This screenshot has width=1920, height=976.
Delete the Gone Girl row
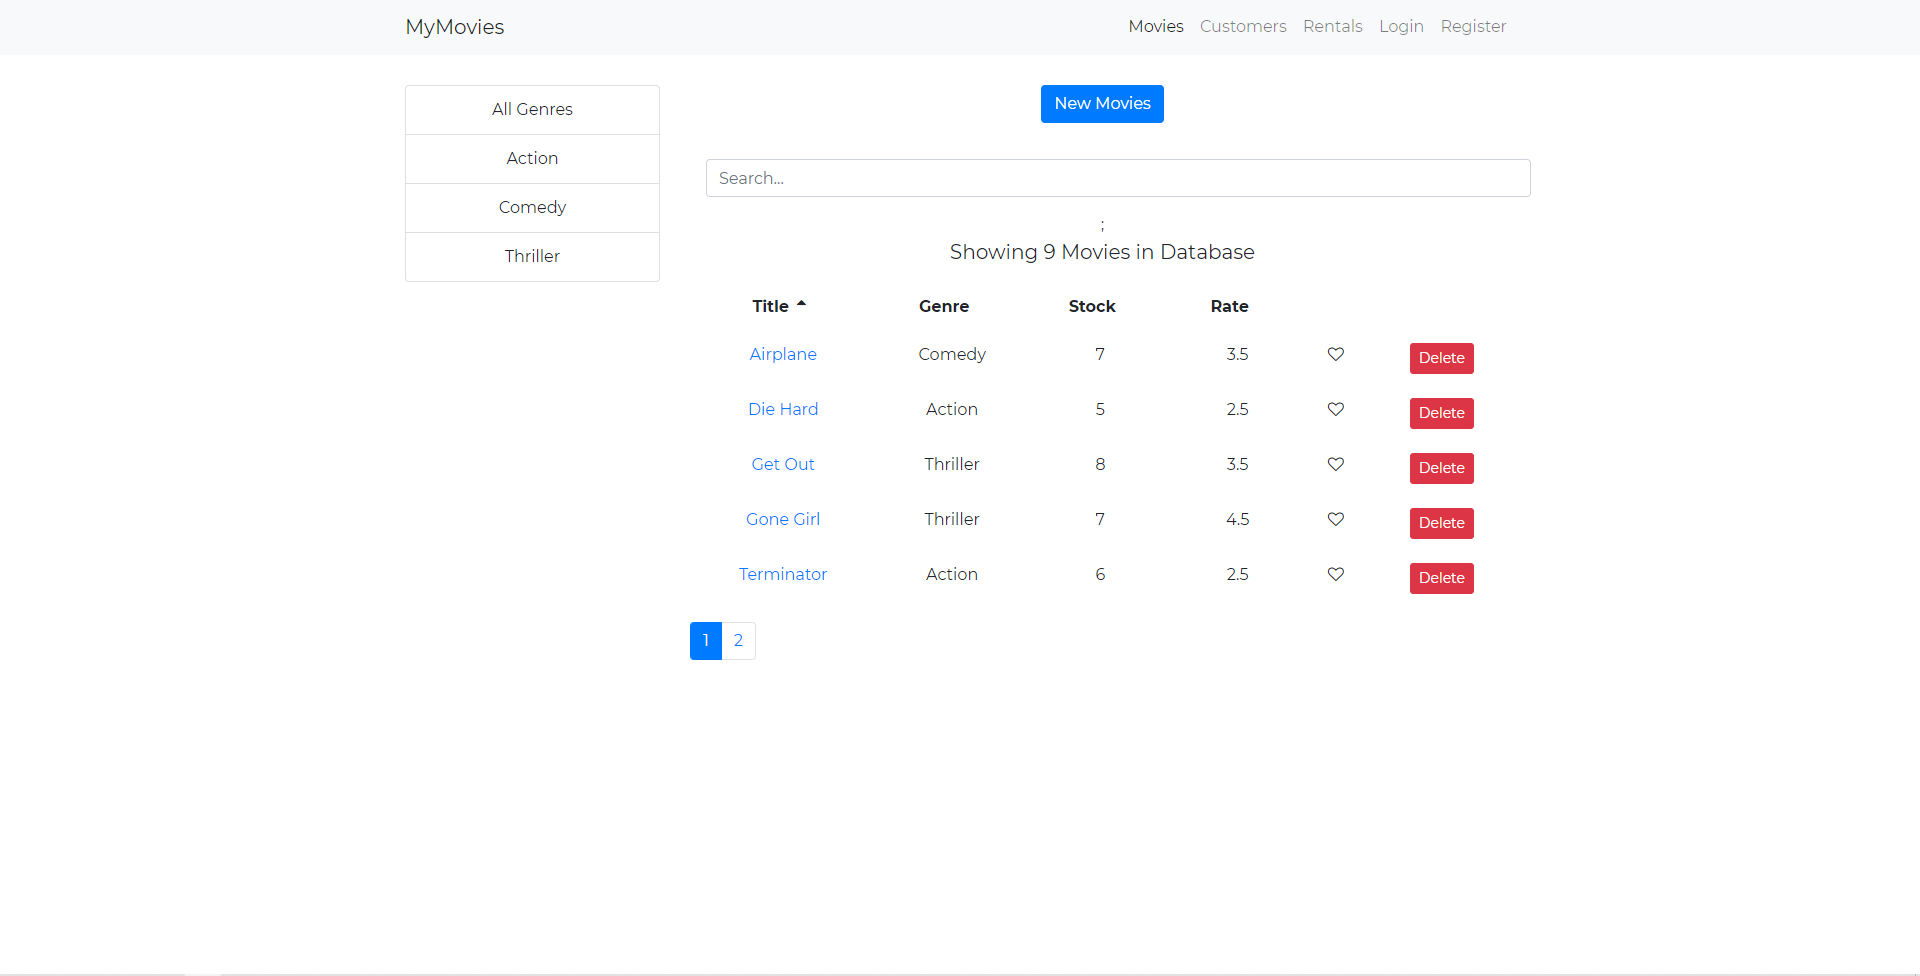tap(1441, 523)
